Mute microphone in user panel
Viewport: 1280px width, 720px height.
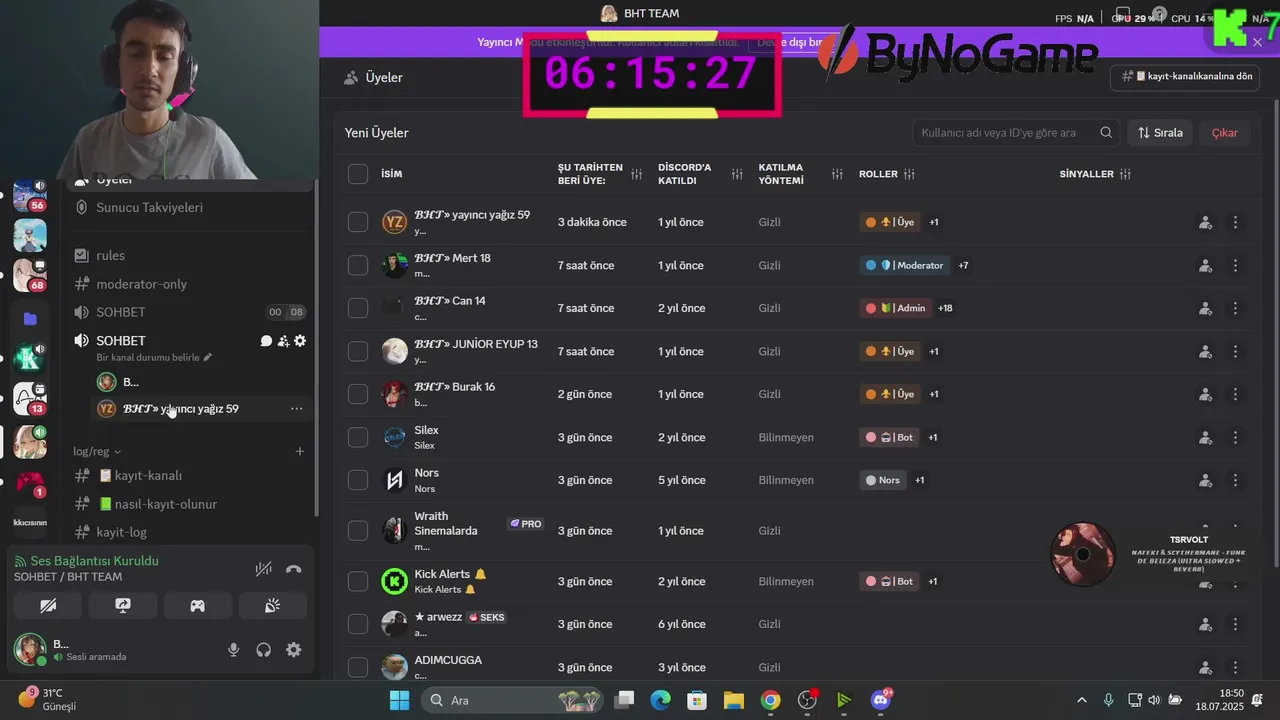point(233,650)
